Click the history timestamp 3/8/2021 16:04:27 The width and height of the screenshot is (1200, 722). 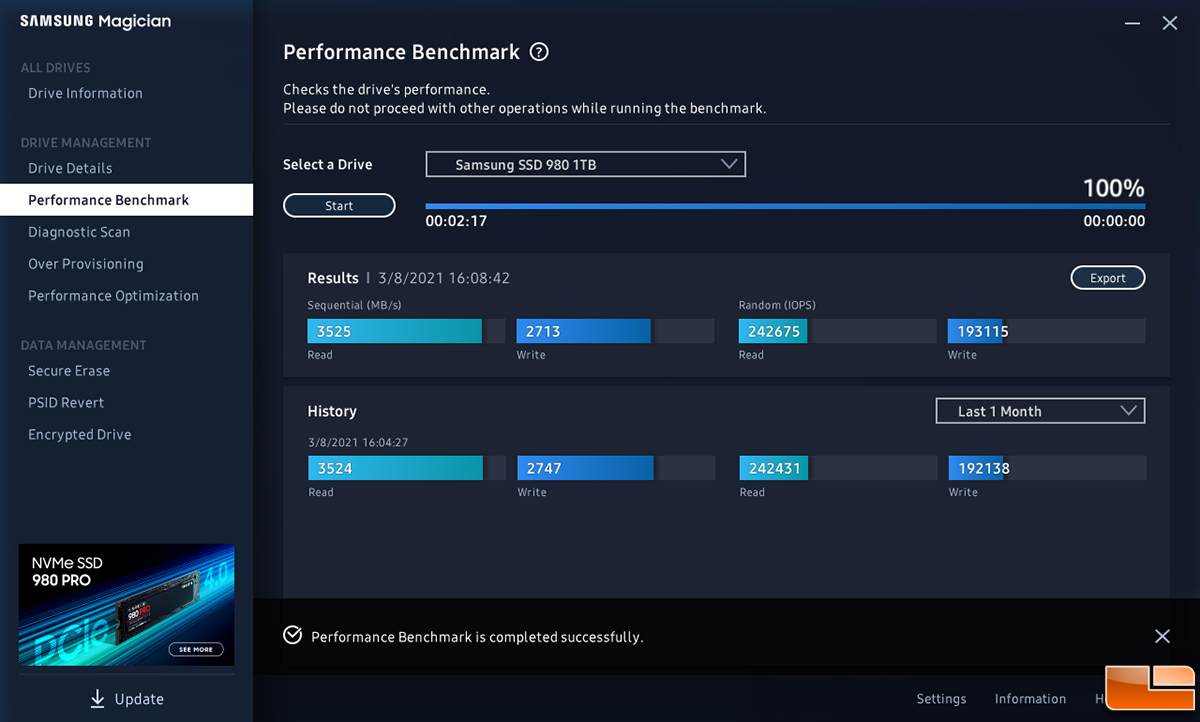(358, 442)
